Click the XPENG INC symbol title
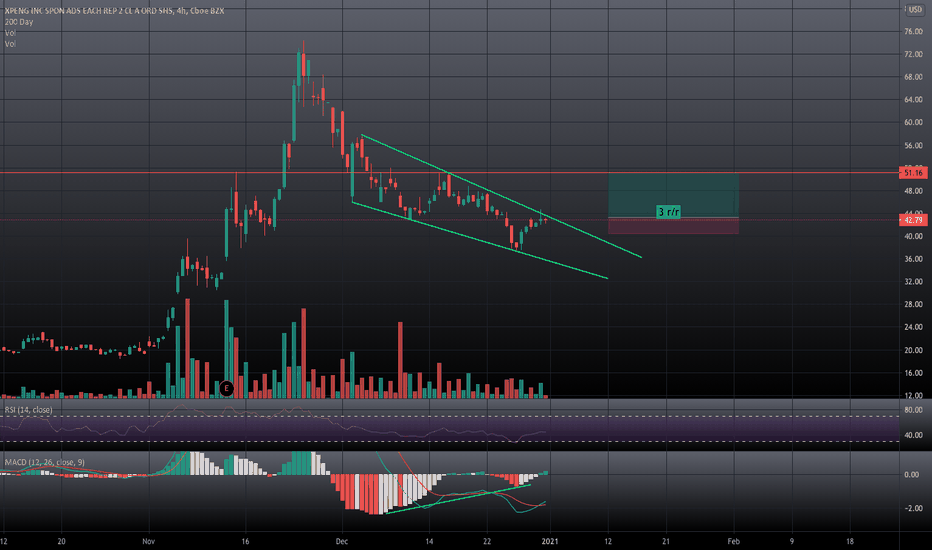The width and height of the screenshot is (932, 550). pos(114,11)
